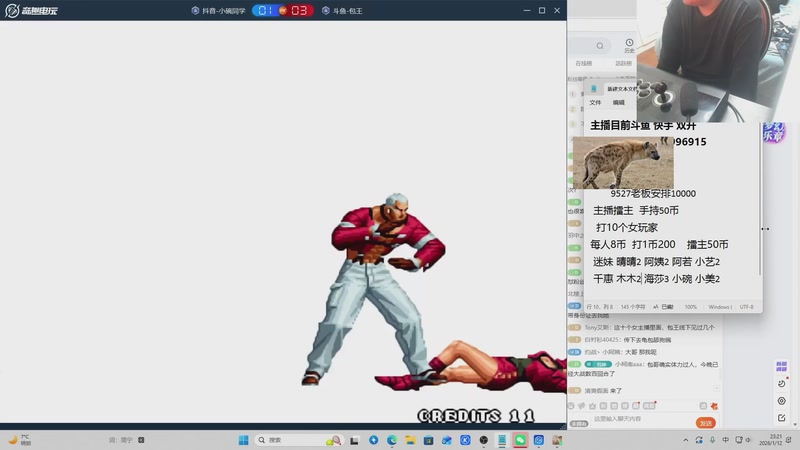Click the text line 主播擂主 手持50币
Viewport: 800px width, 450px height.
point(636,210)
